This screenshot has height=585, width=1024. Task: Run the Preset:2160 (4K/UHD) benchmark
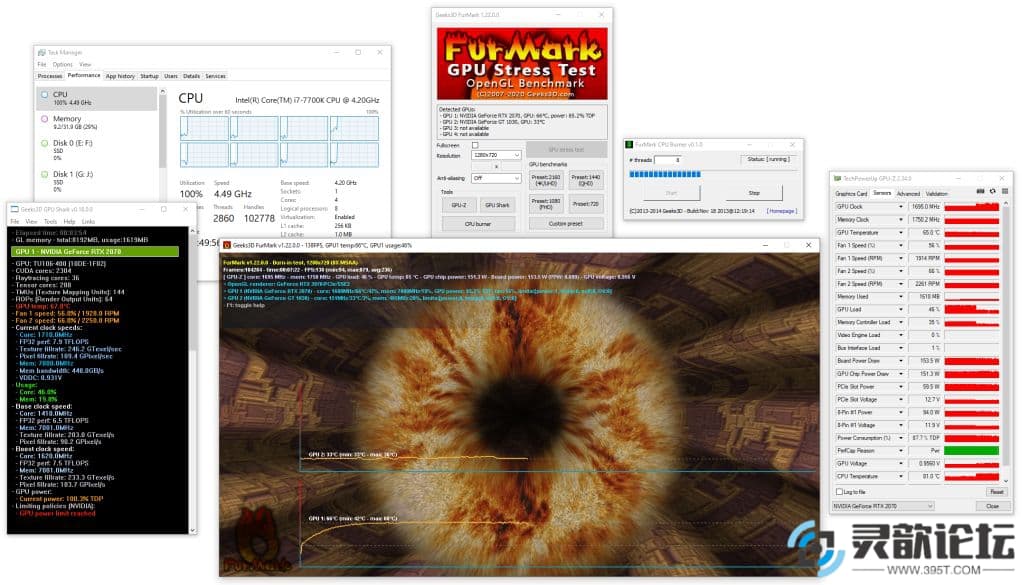(546, 180)
